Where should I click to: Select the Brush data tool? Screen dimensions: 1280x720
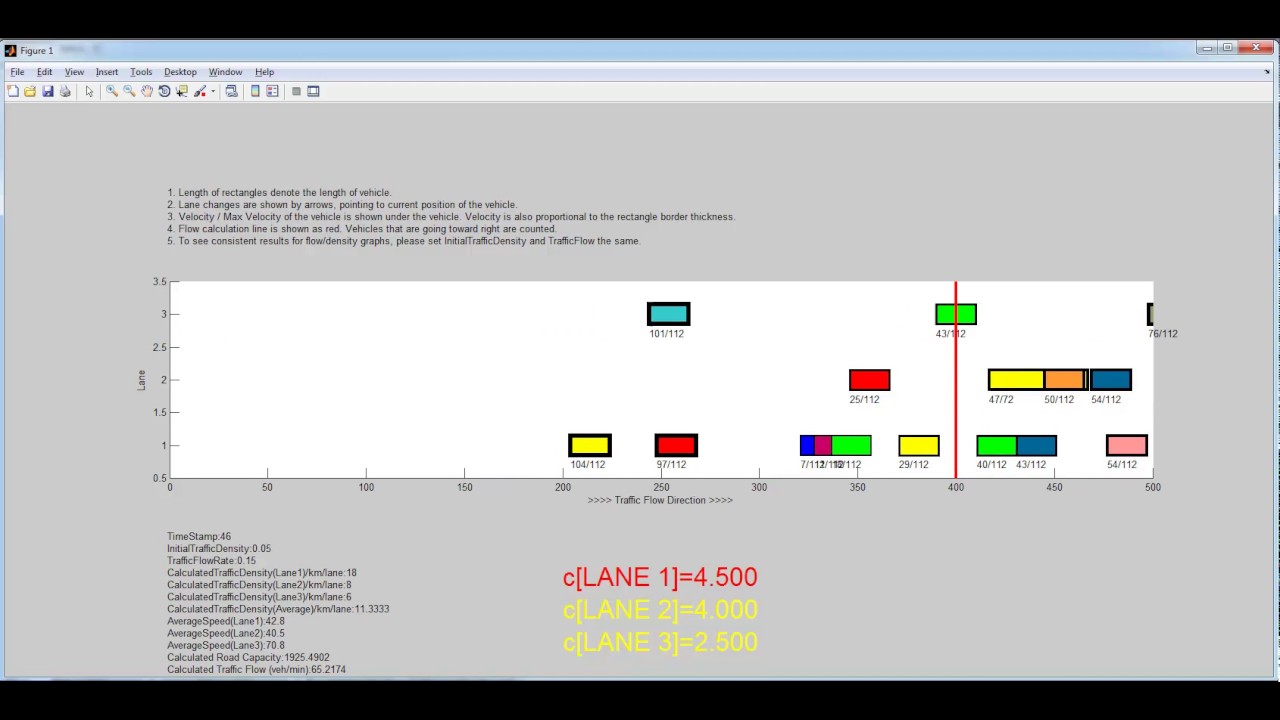click(200, 91)
